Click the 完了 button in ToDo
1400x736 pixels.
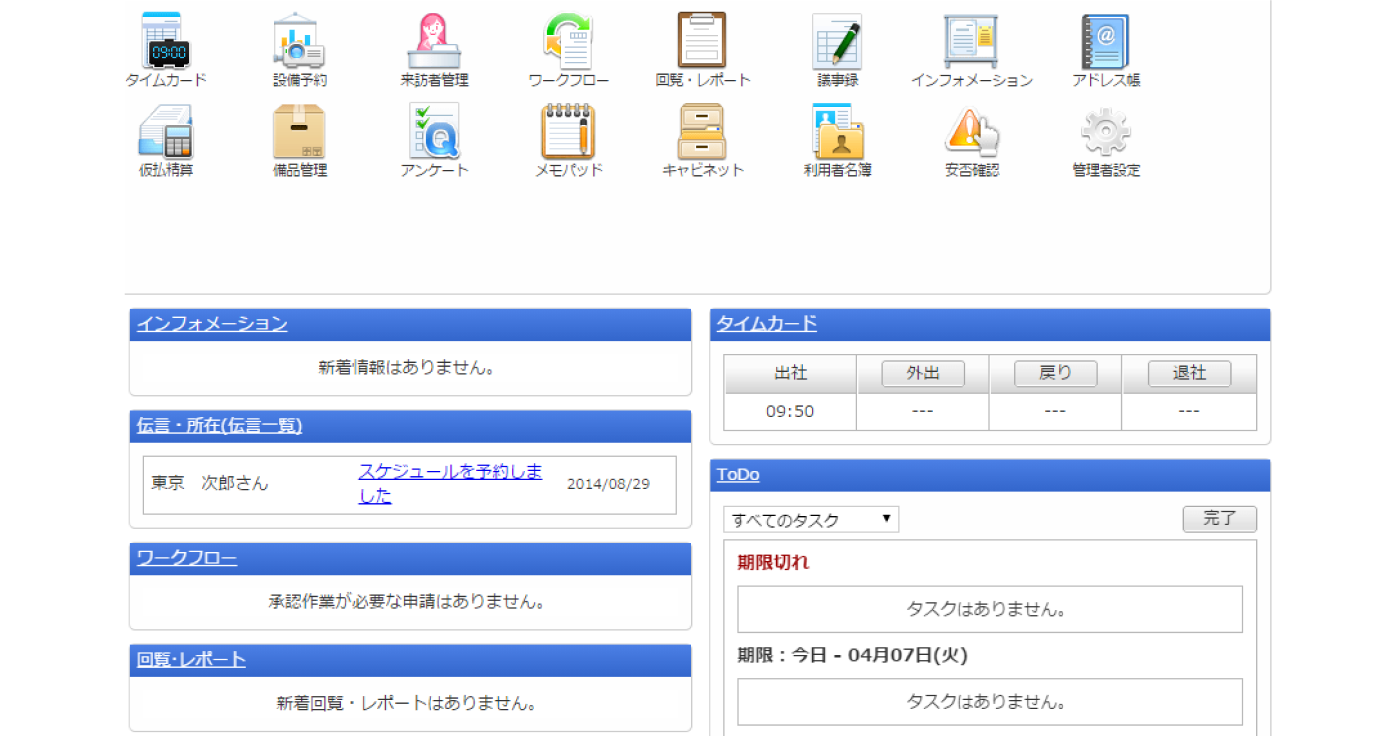click(1220, 519)
